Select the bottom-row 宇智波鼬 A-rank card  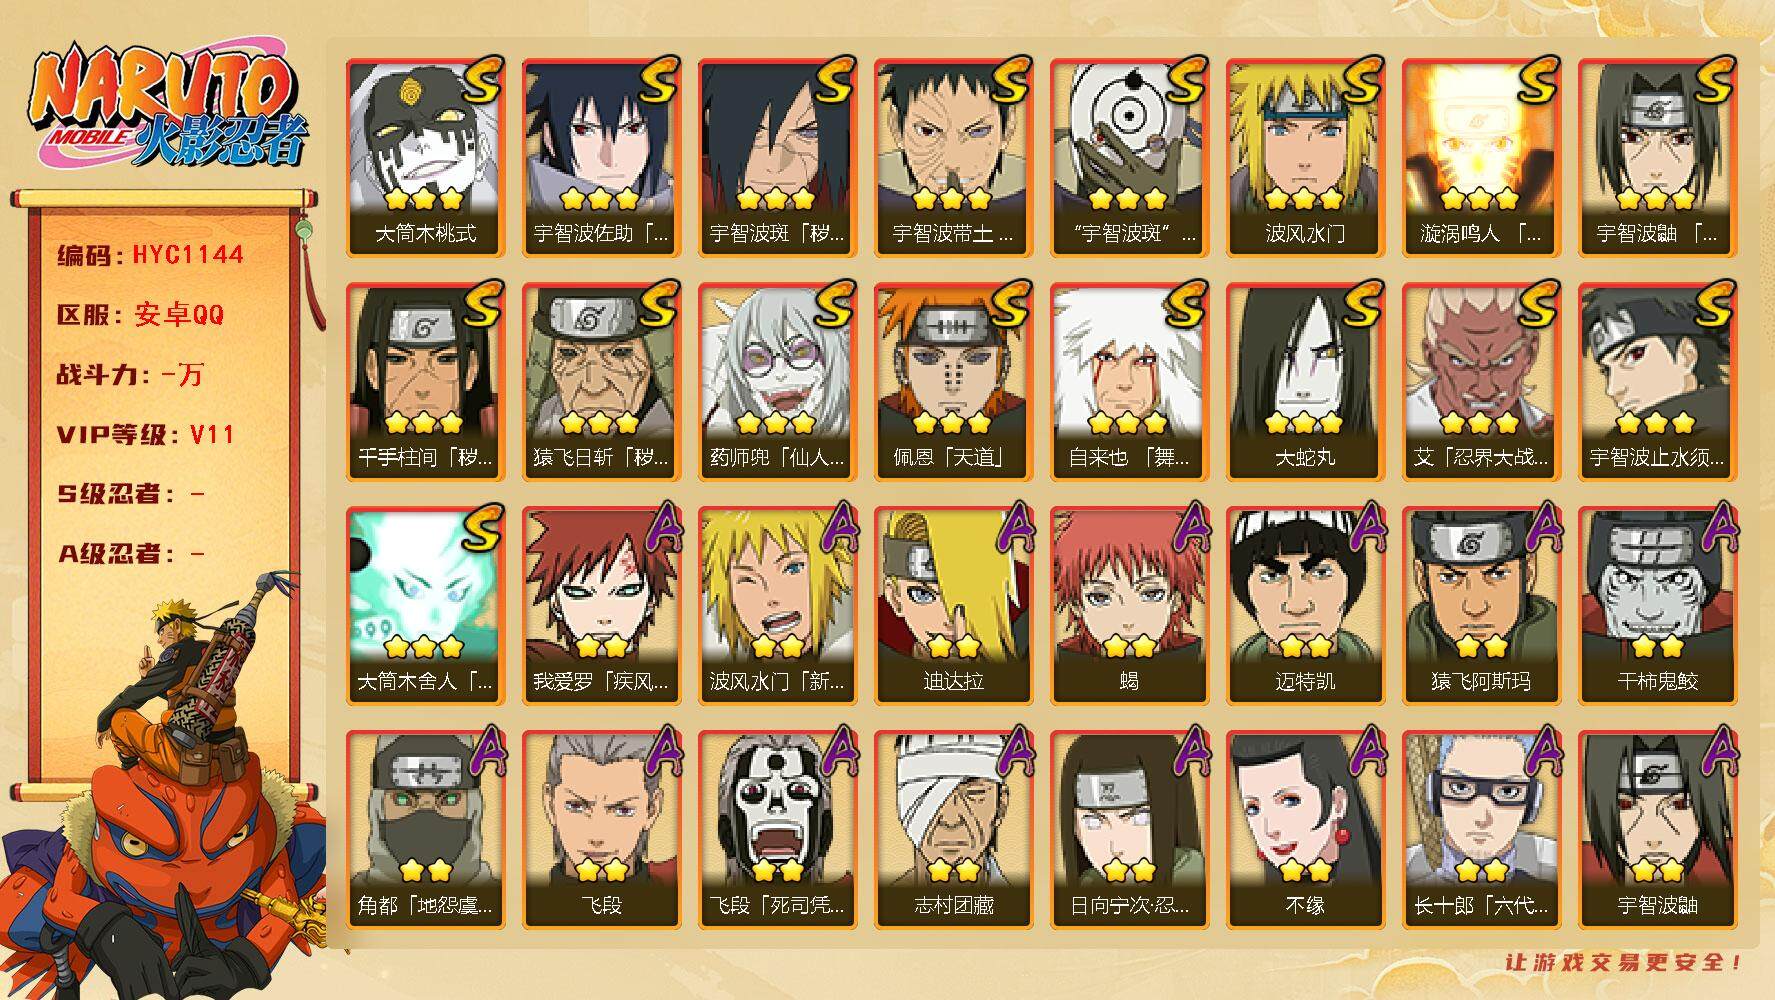pyautogui.click(x=1658, y=830)
